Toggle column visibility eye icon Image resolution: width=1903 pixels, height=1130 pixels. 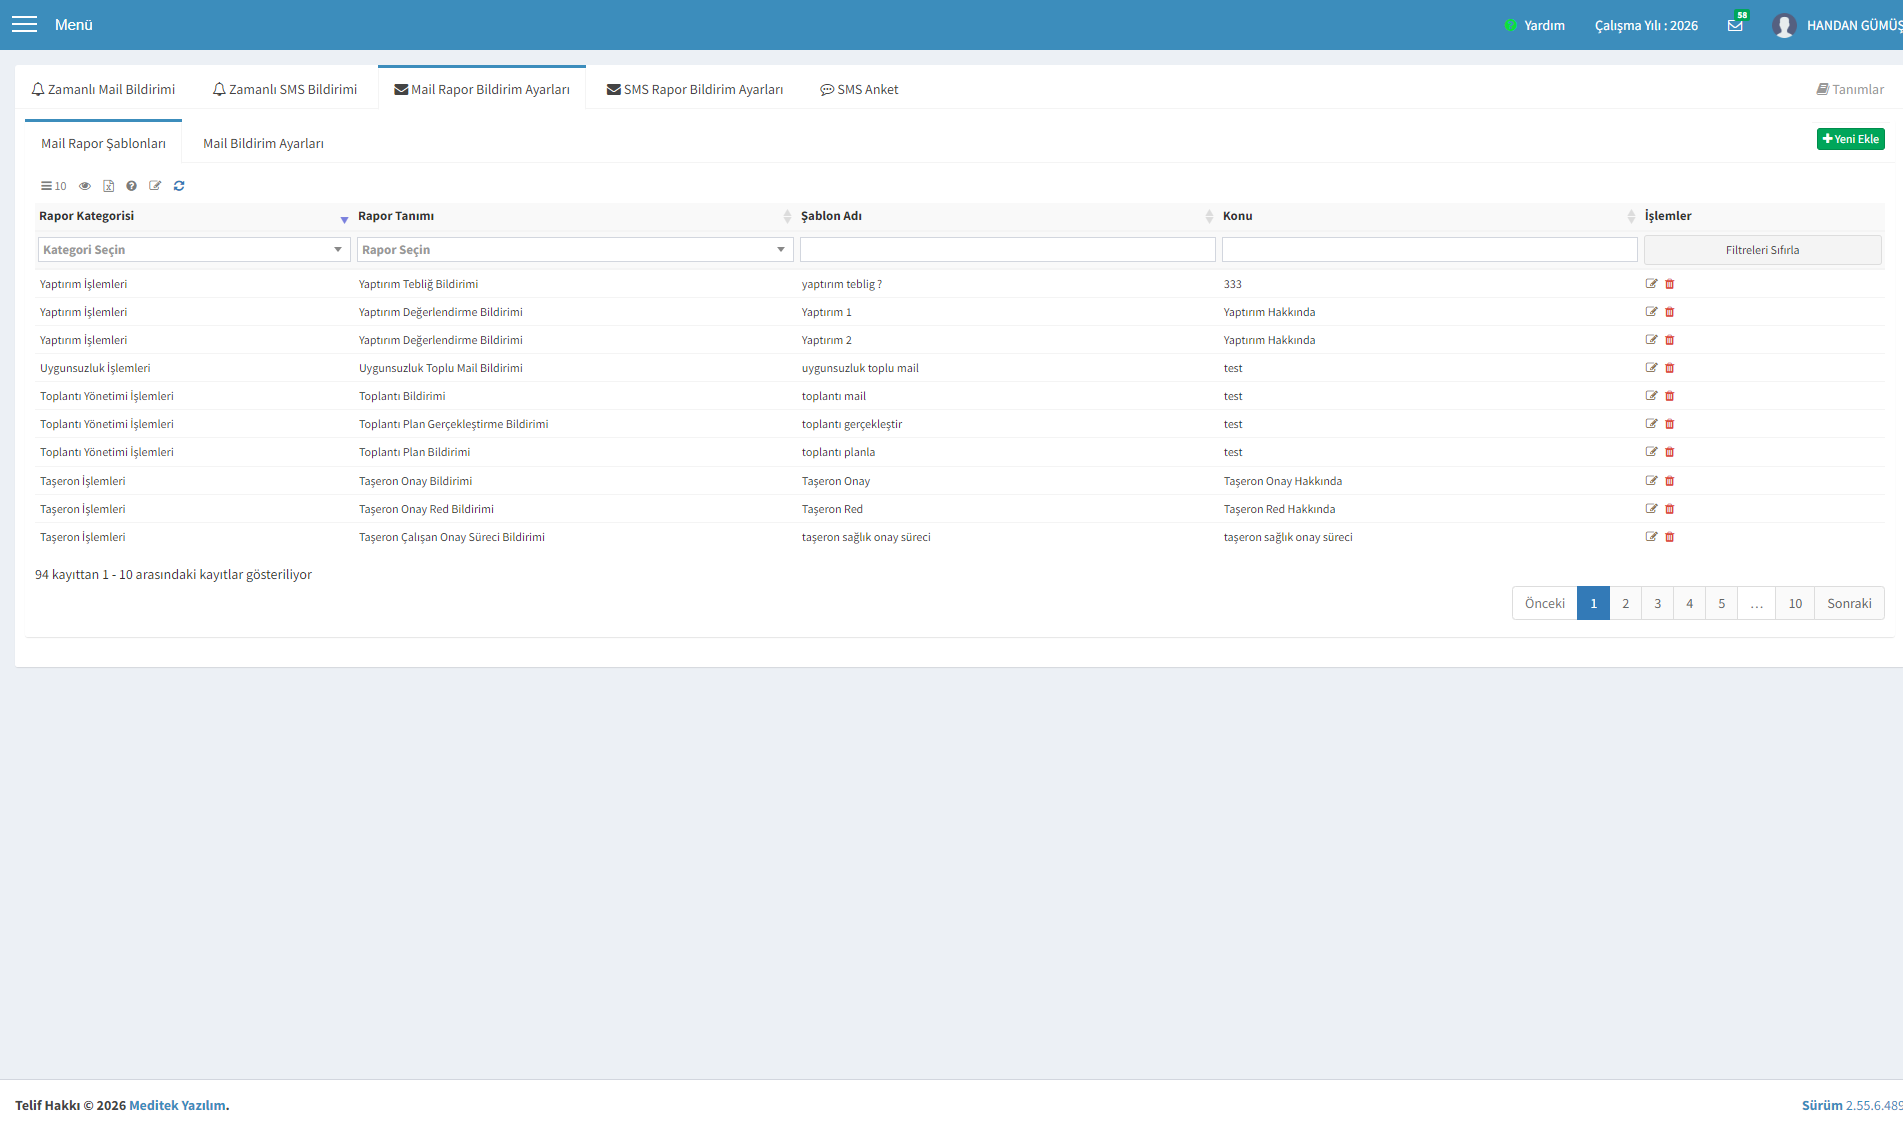pyautogui.click(x=85, y=186)
